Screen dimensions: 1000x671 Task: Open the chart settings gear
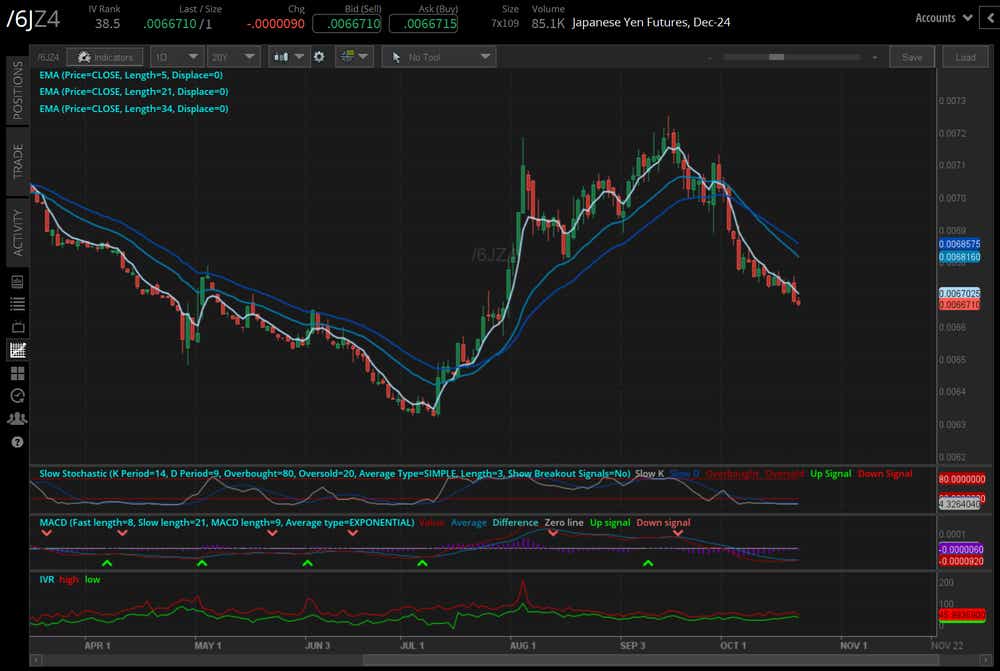319,57
